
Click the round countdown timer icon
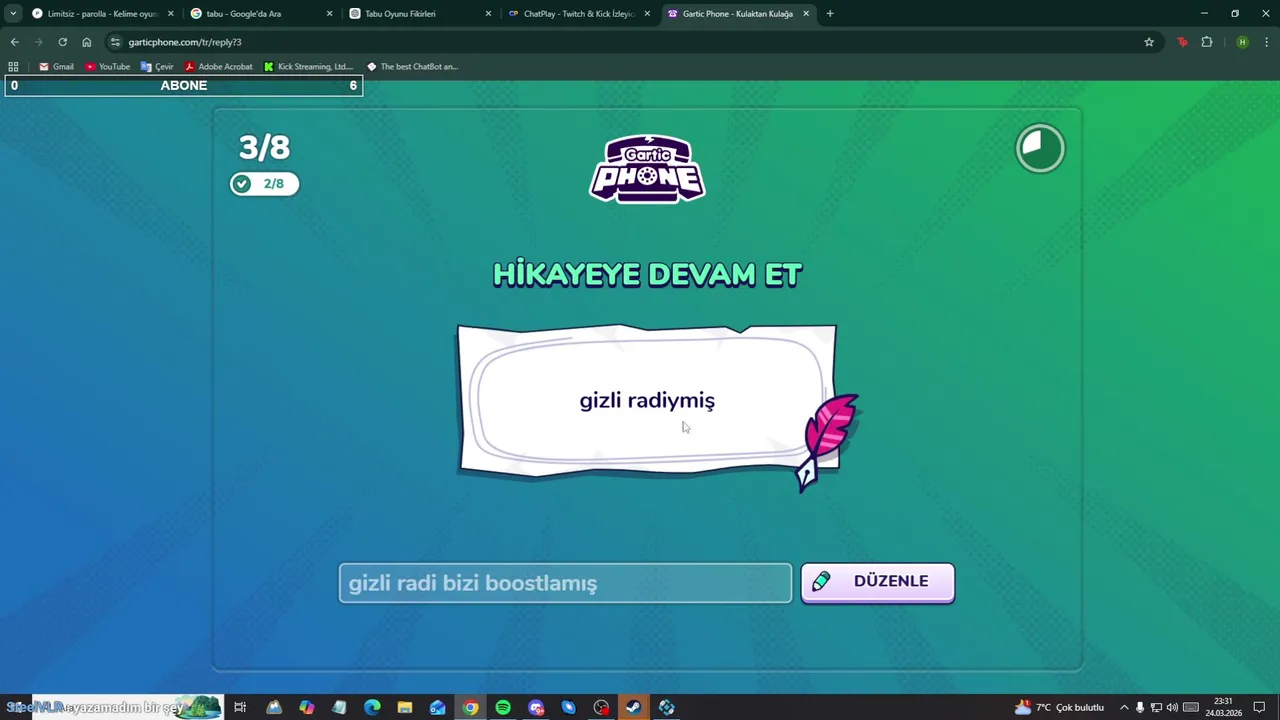1040,149
